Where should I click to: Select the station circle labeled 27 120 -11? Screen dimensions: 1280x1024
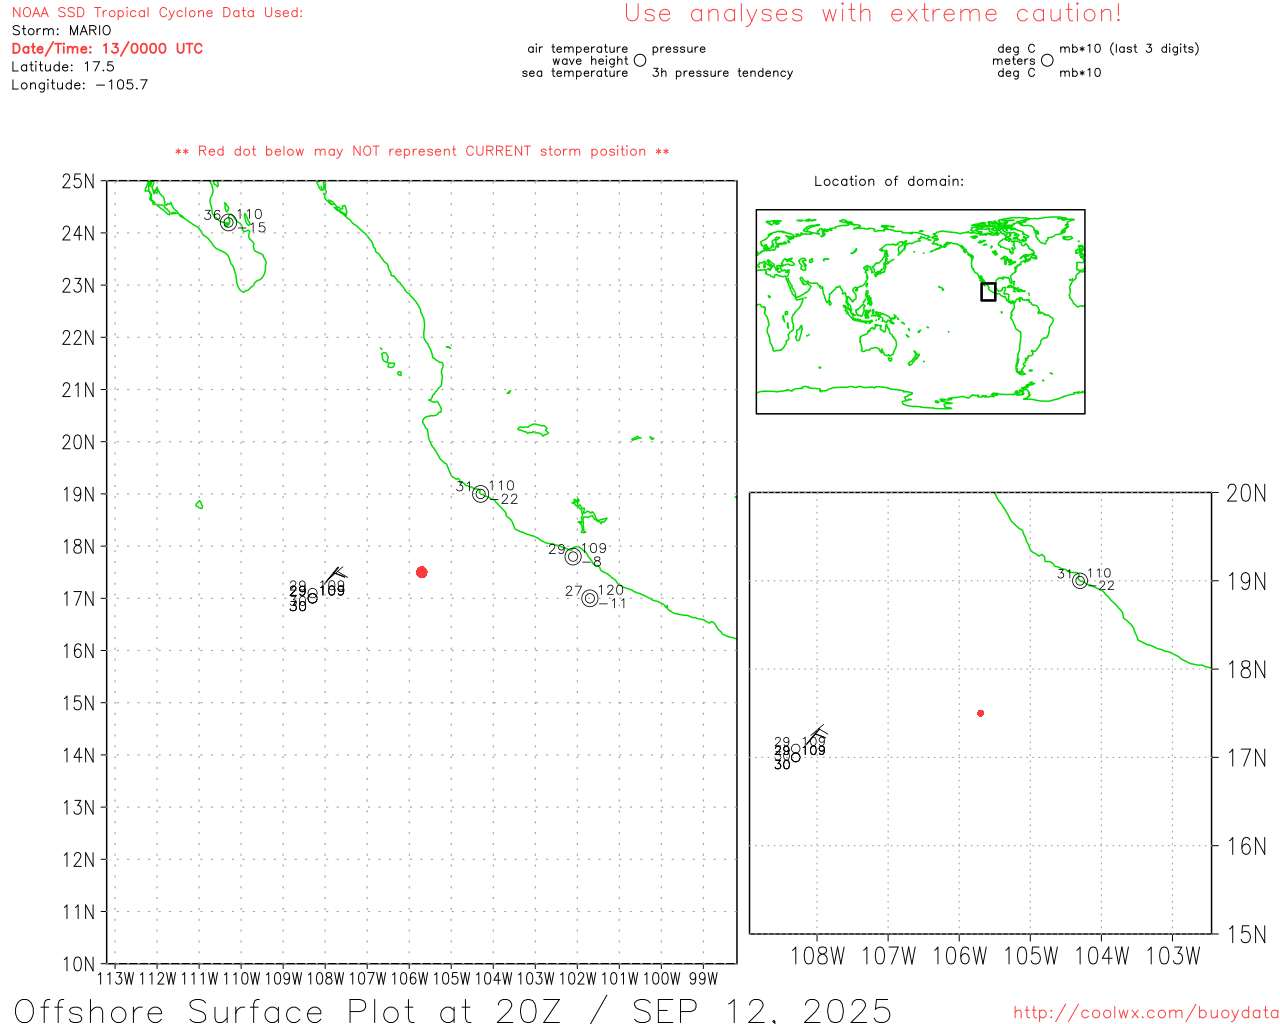tap(590, 599)
